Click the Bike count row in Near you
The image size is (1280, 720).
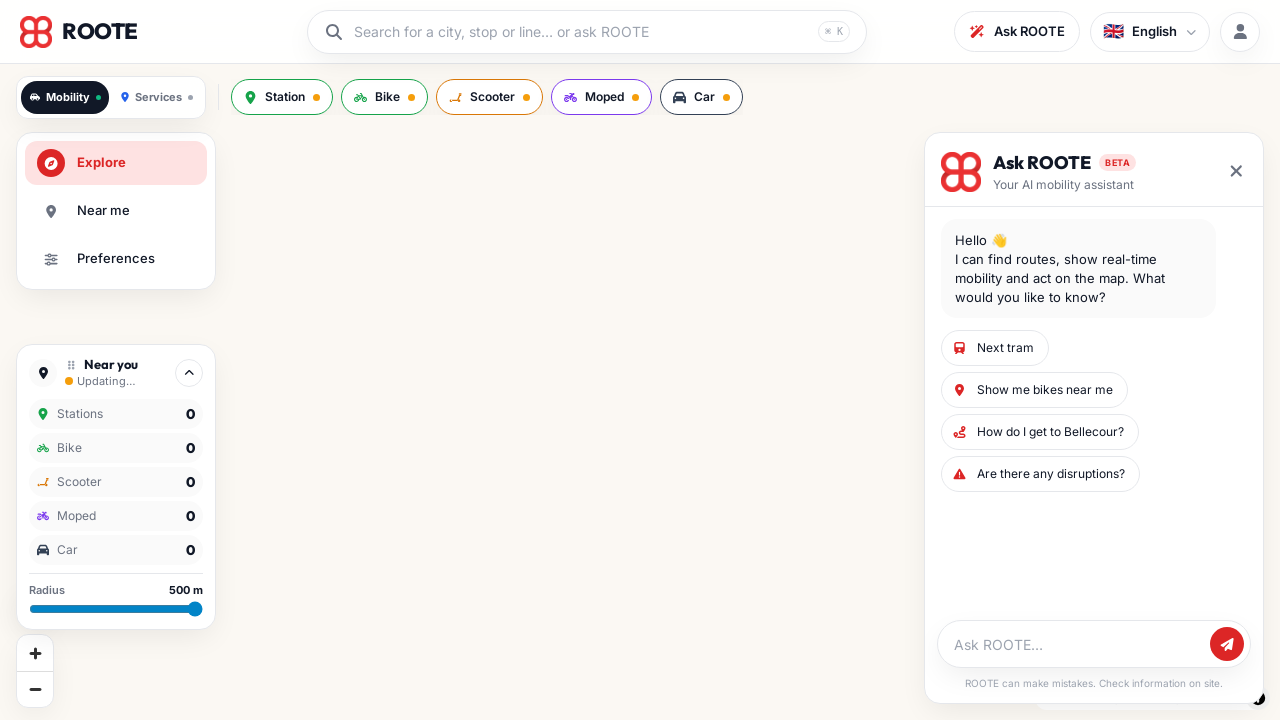(116, 448)
